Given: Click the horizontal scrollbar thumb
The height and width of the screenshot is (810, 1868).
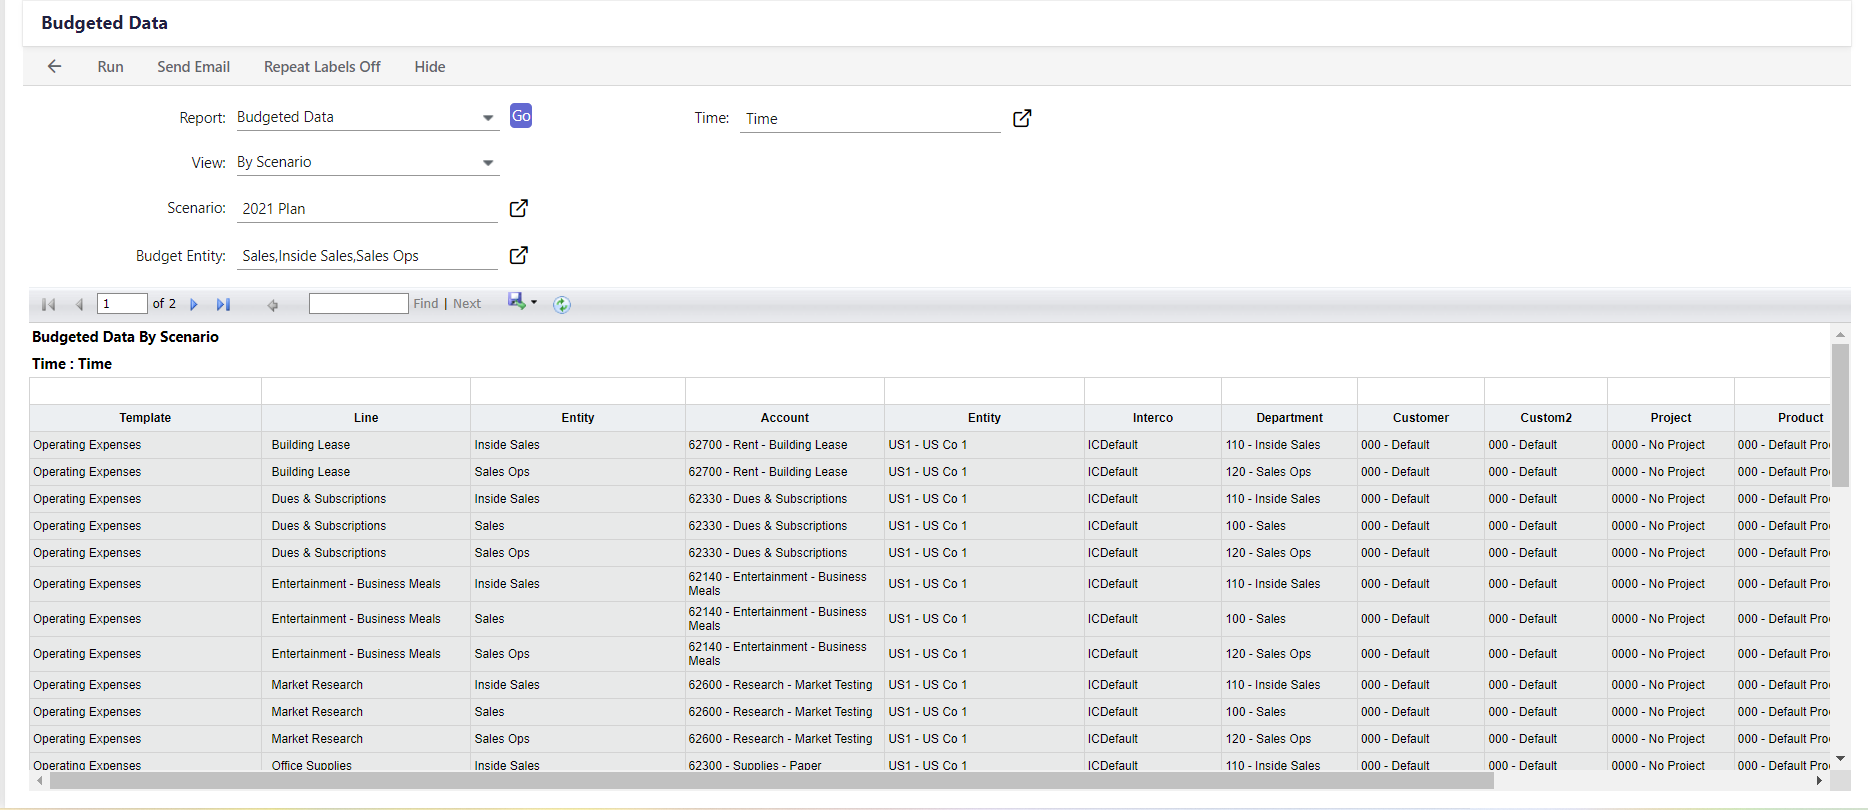Looking at the screenshot, I should click(771, 781).
